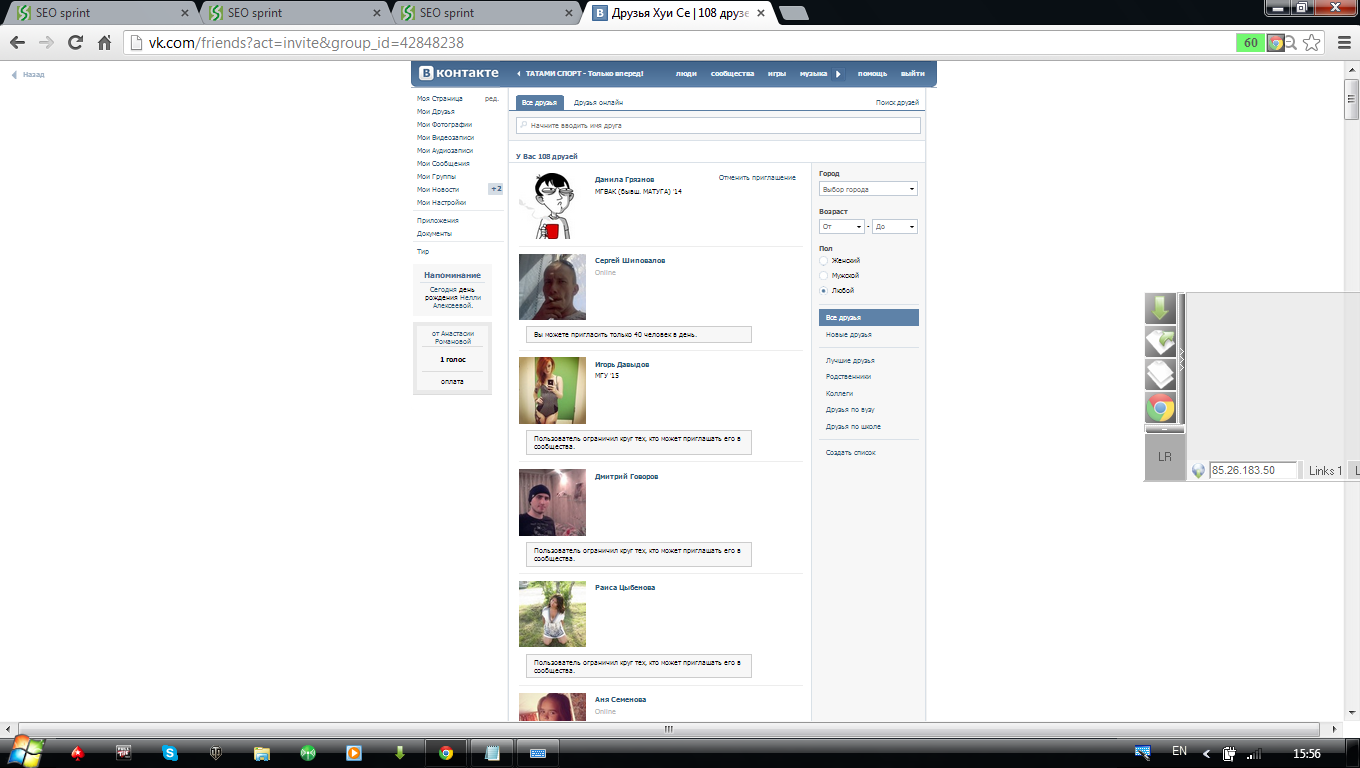Click the Поиск друзей link
The image size is (1360, 768).
point(897,102)
